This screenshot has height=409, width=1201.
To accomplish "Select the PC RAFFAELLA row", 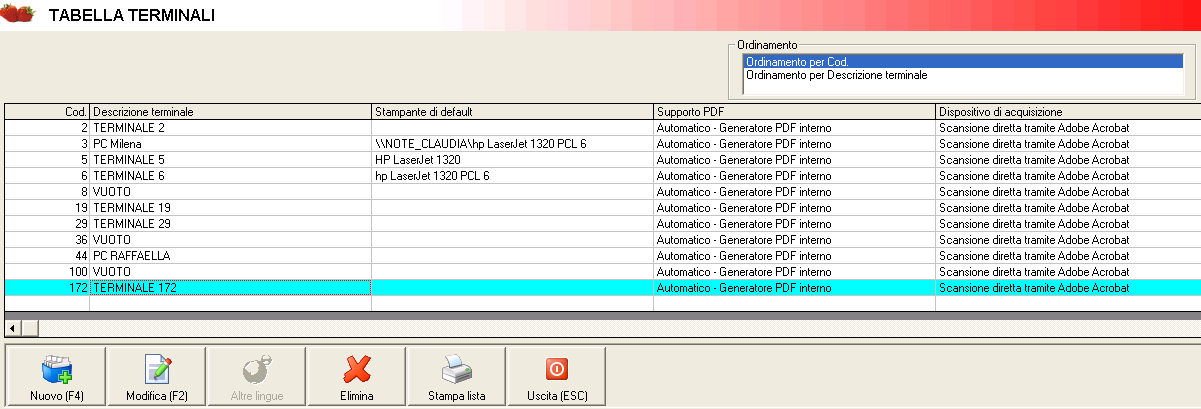I will (602, 256).
